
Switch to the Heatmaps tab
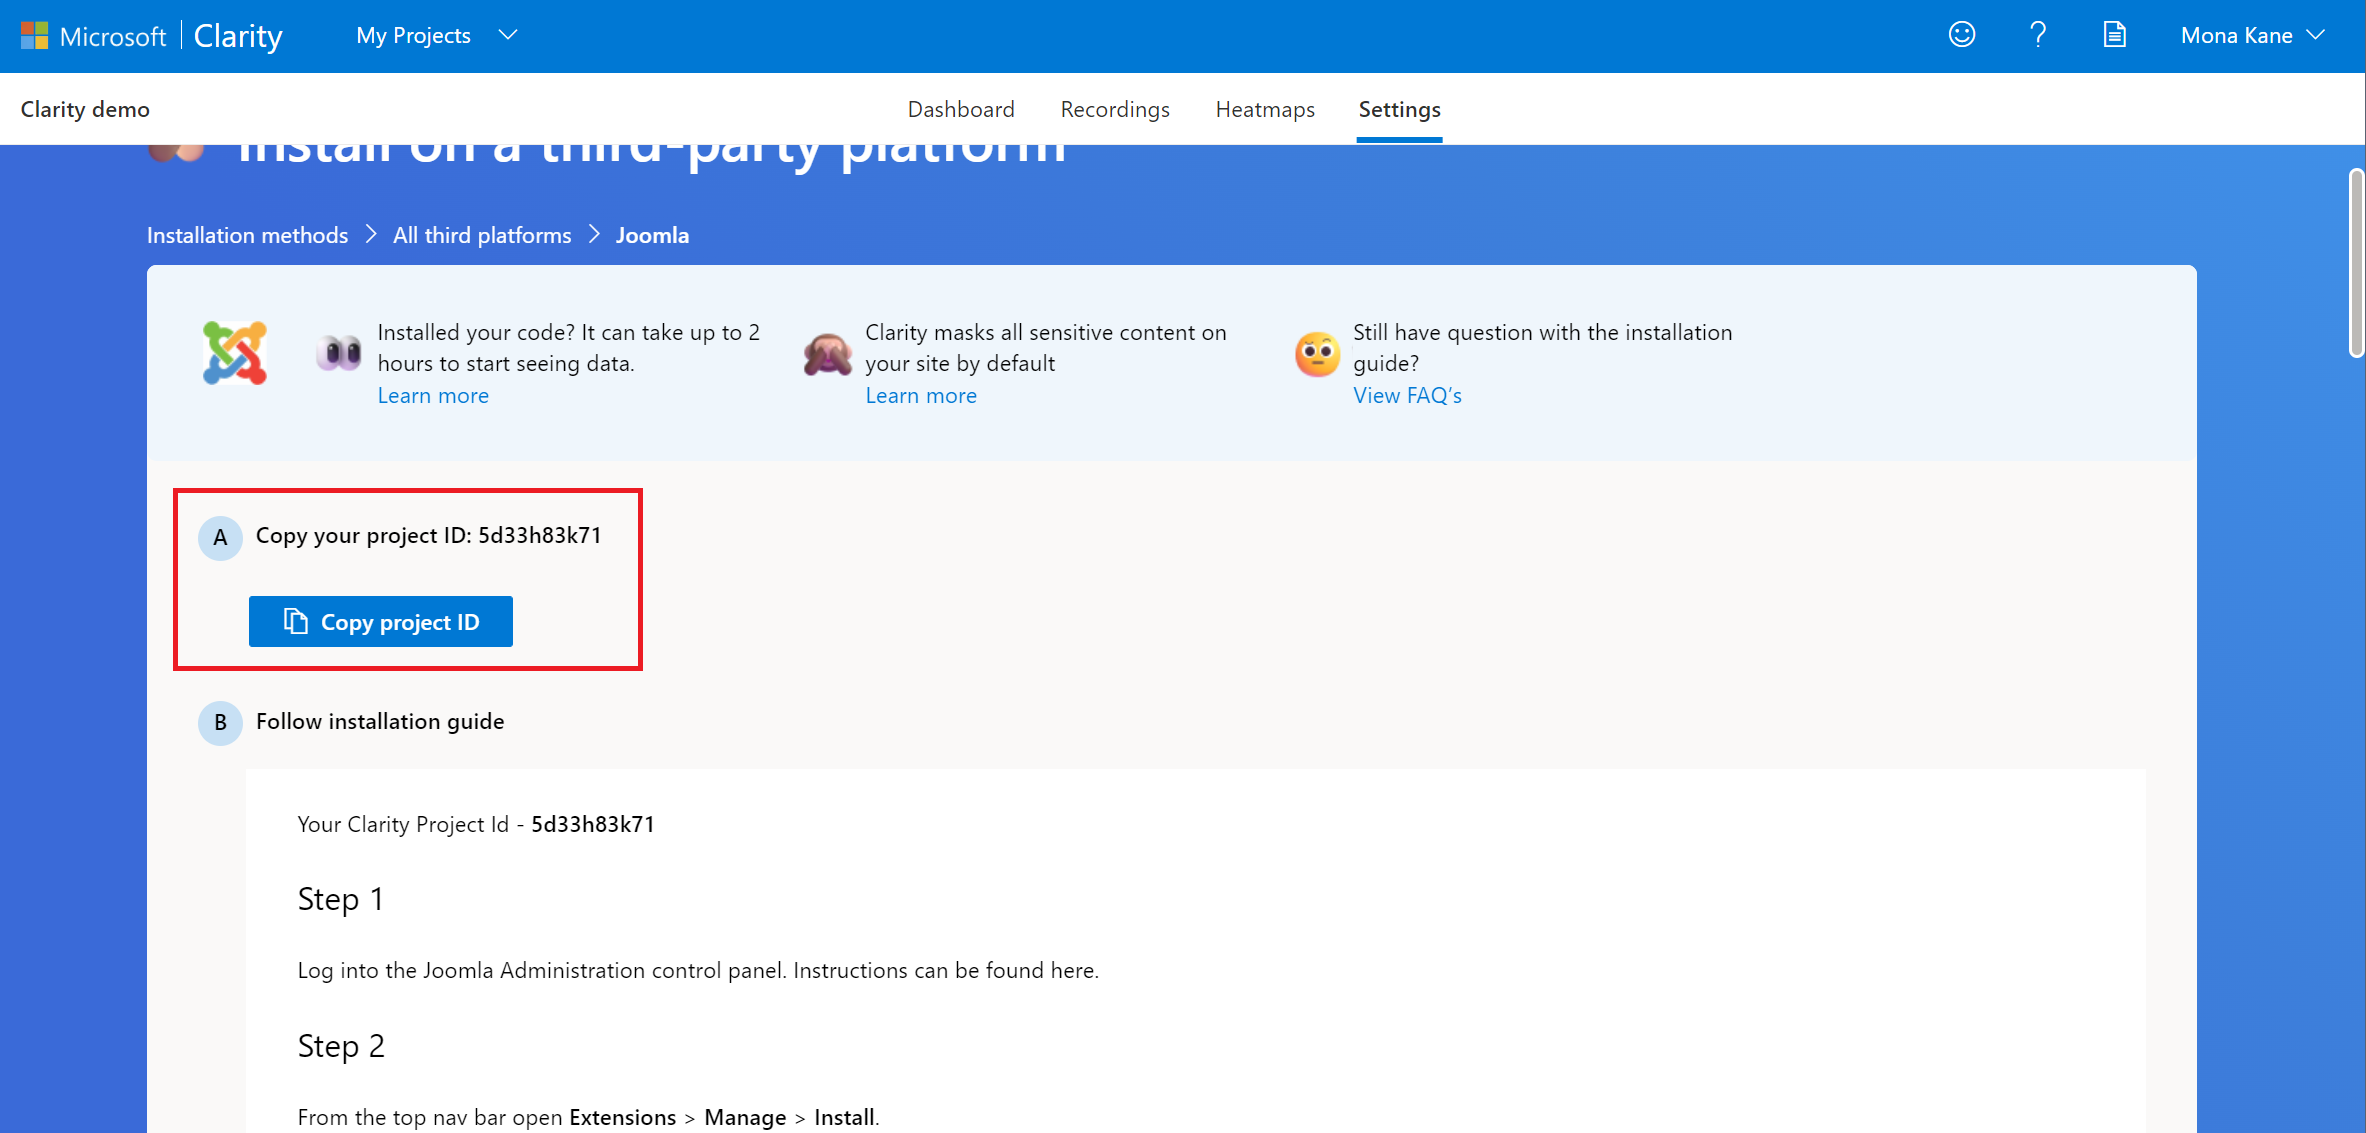pos(1265,109)
